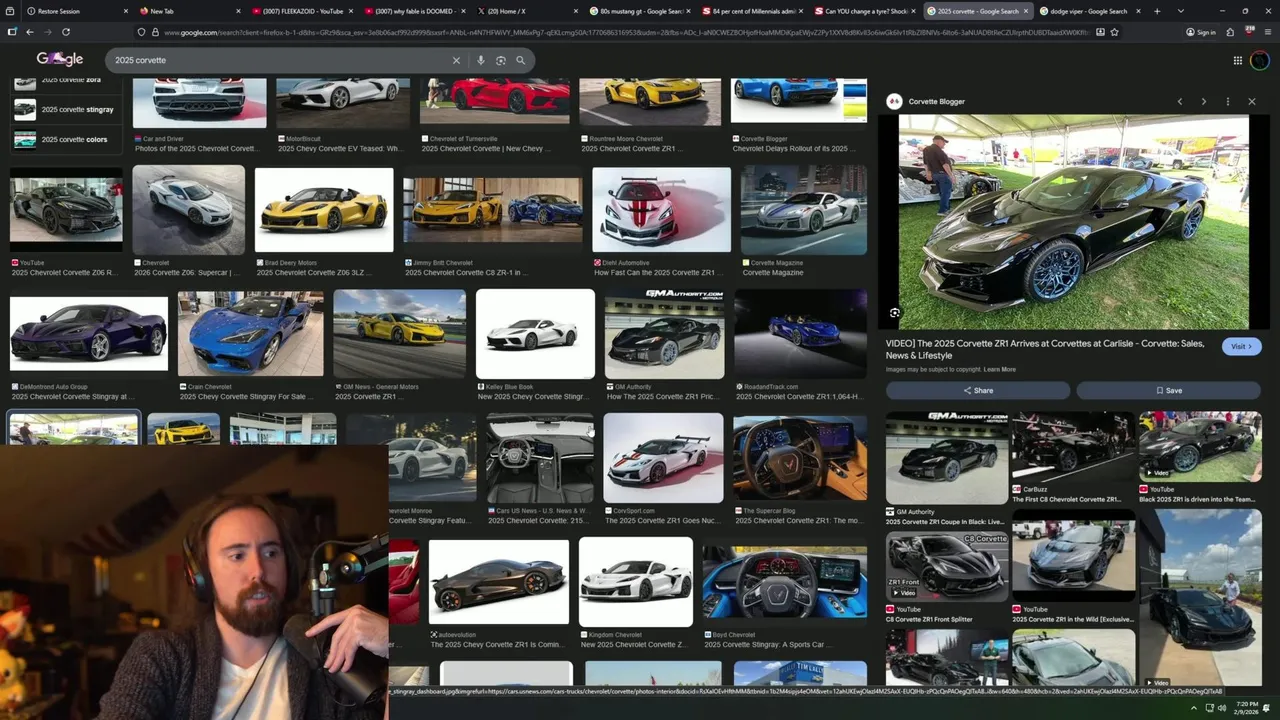Clear the search box with the X icon
This screenshot has width=1280, height=720.
(x=456, y=60)
